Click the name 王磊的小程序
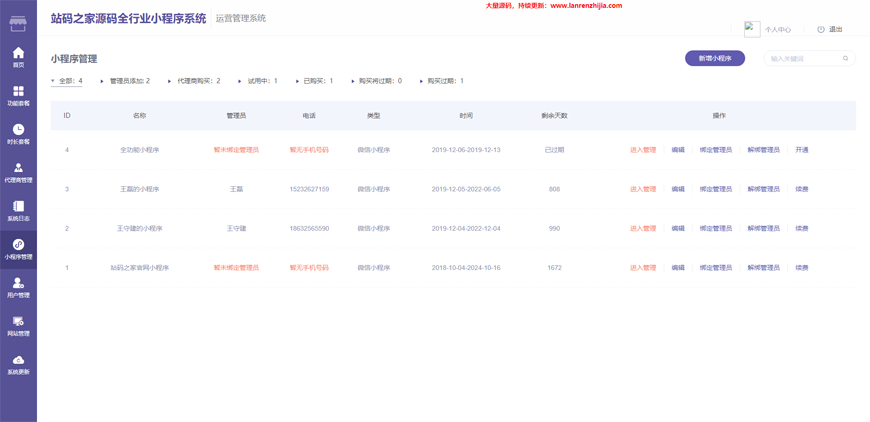The image size is (870, 422). 140,189
